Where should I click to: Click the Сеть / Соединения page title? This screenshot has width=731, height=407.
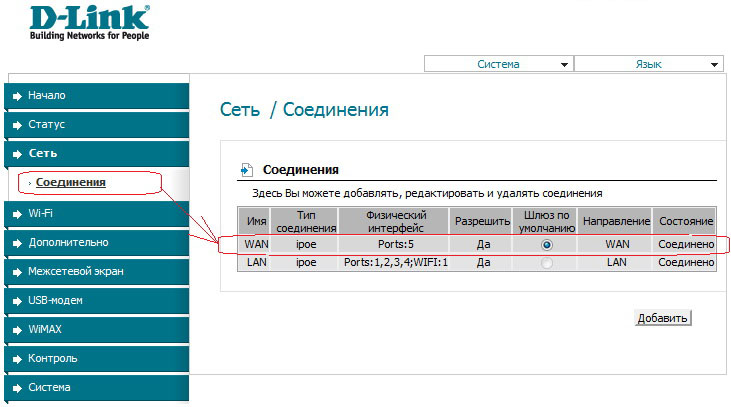click(304, 110)
